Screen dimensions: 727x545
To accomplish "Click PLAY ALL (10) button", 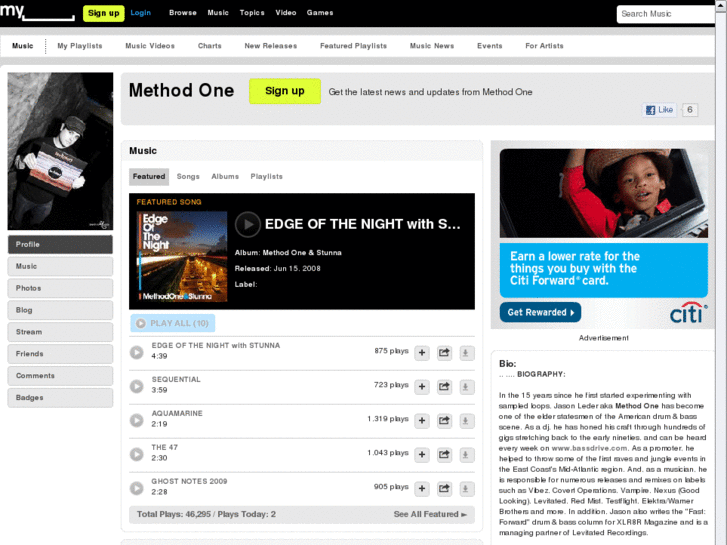I will click(x=172, y=323).
